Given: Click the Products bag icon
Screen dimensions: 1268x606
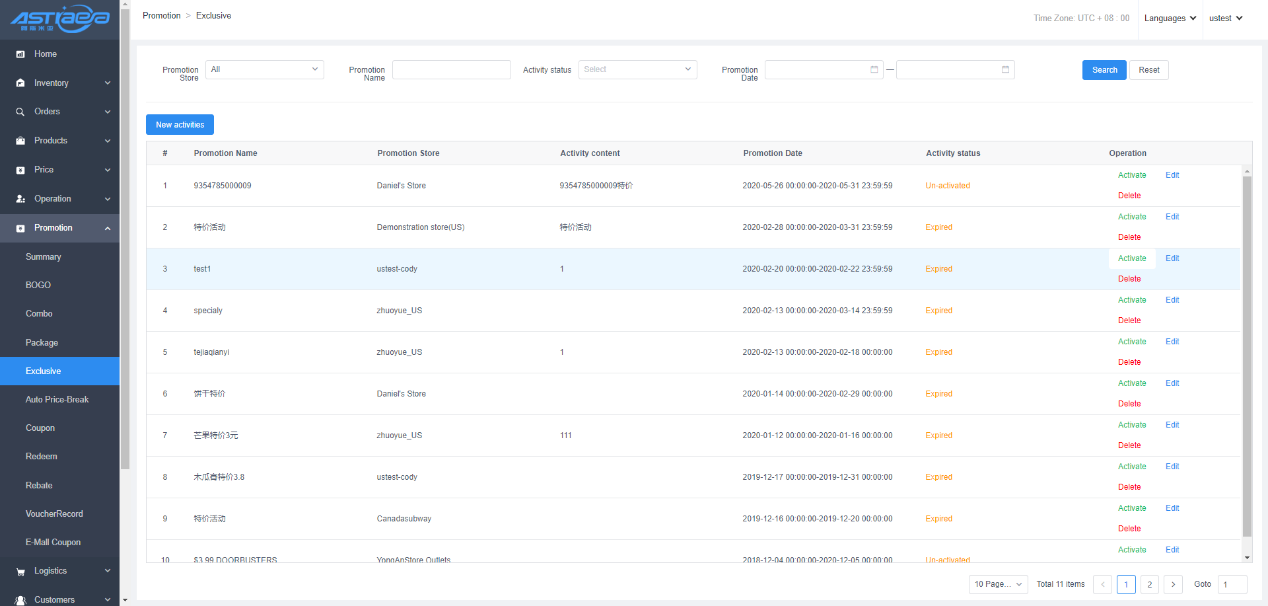Looking at the screenshot, I should coord(20,141).
